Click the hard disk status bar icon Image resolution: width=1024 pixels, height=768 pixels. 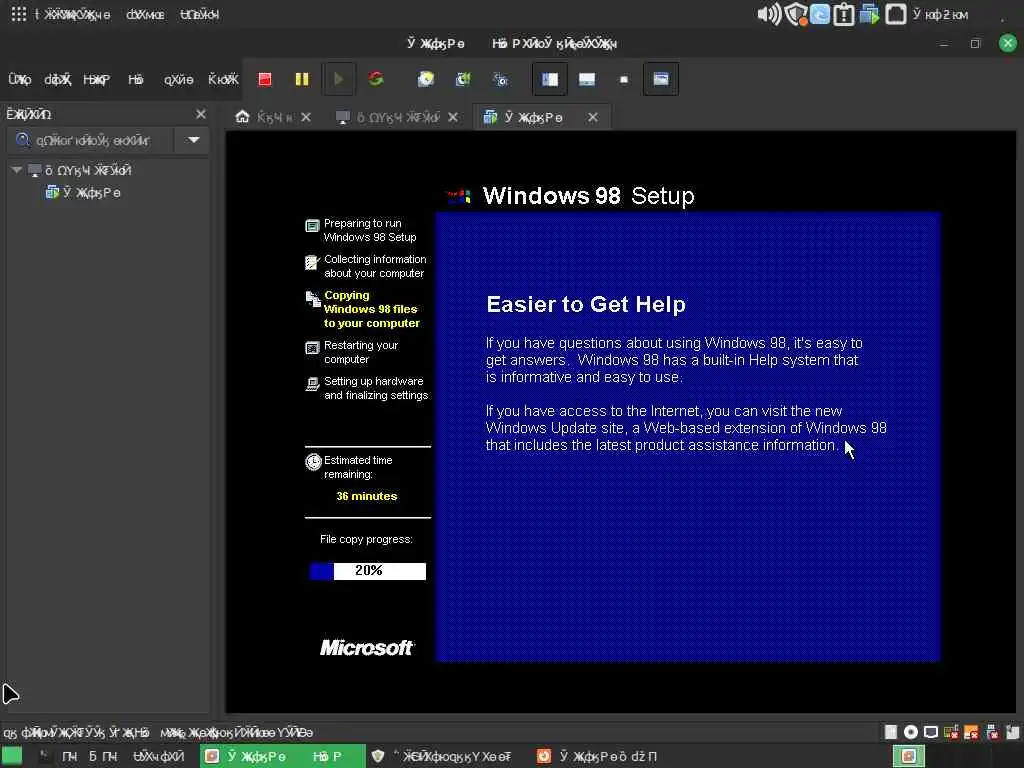tap(891, 732)
